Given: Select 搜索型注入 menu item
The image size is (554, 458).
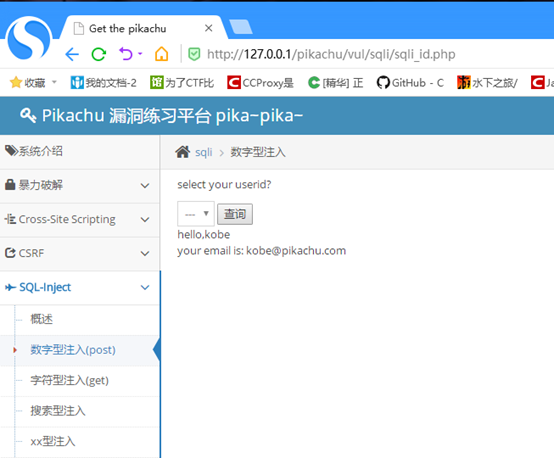Looking at the screenshot, I should tap(58, 411).
